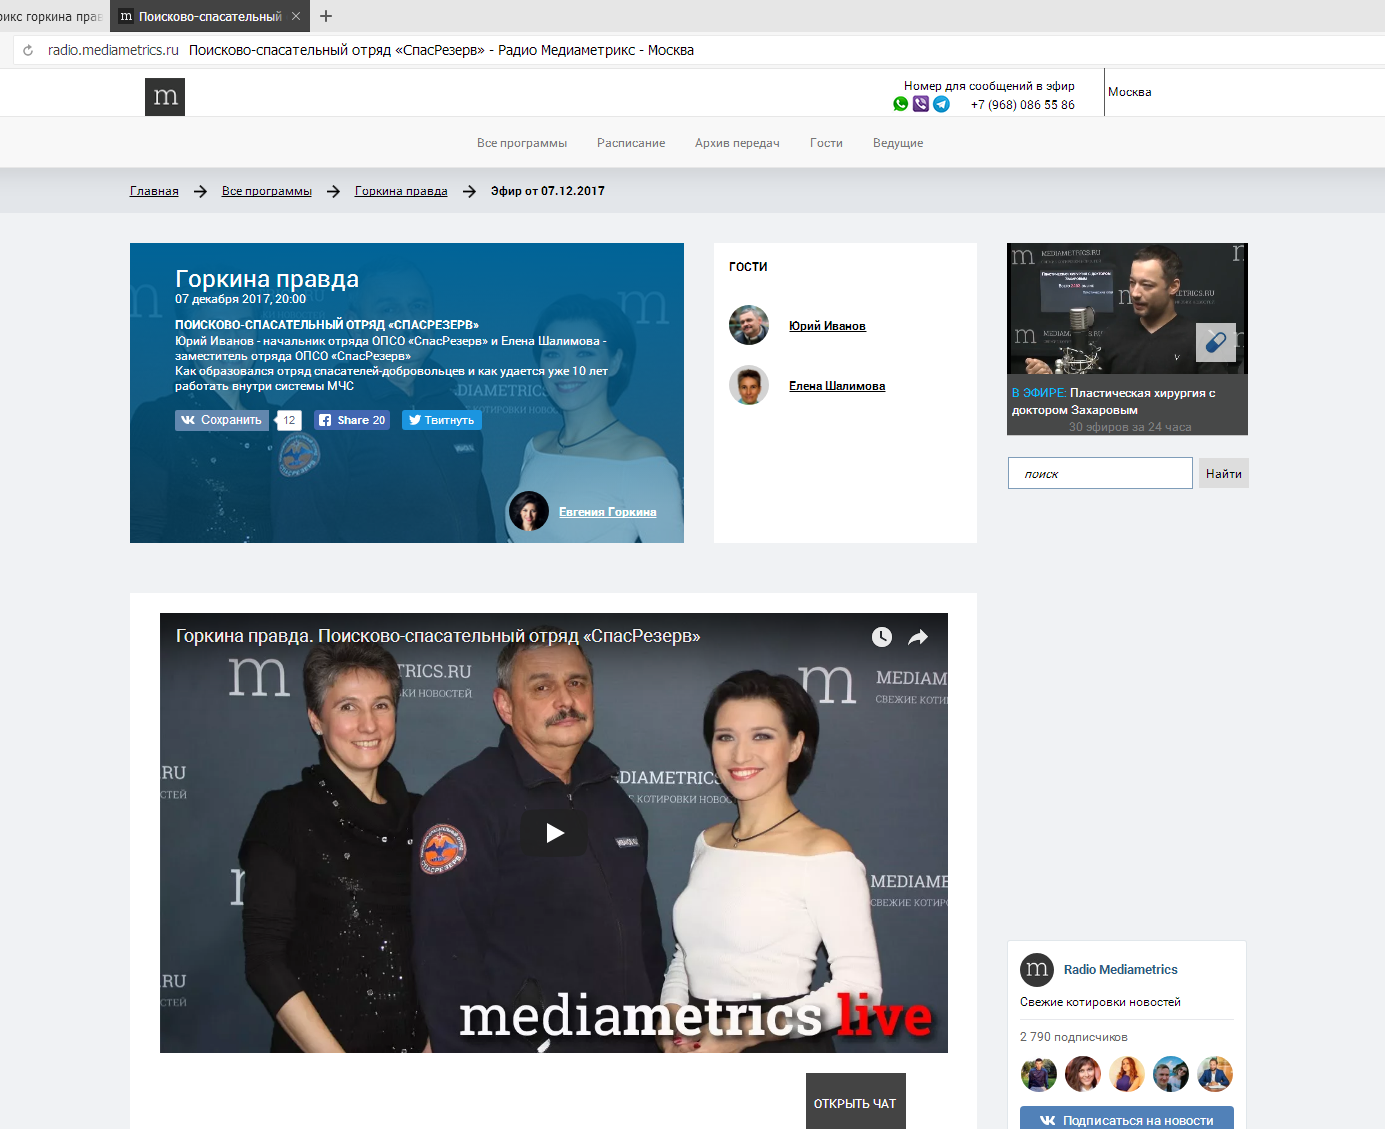The image size is (1385, 1129).
Task: Click the Viber messenger icon
Action: click(x=921, y=104)
